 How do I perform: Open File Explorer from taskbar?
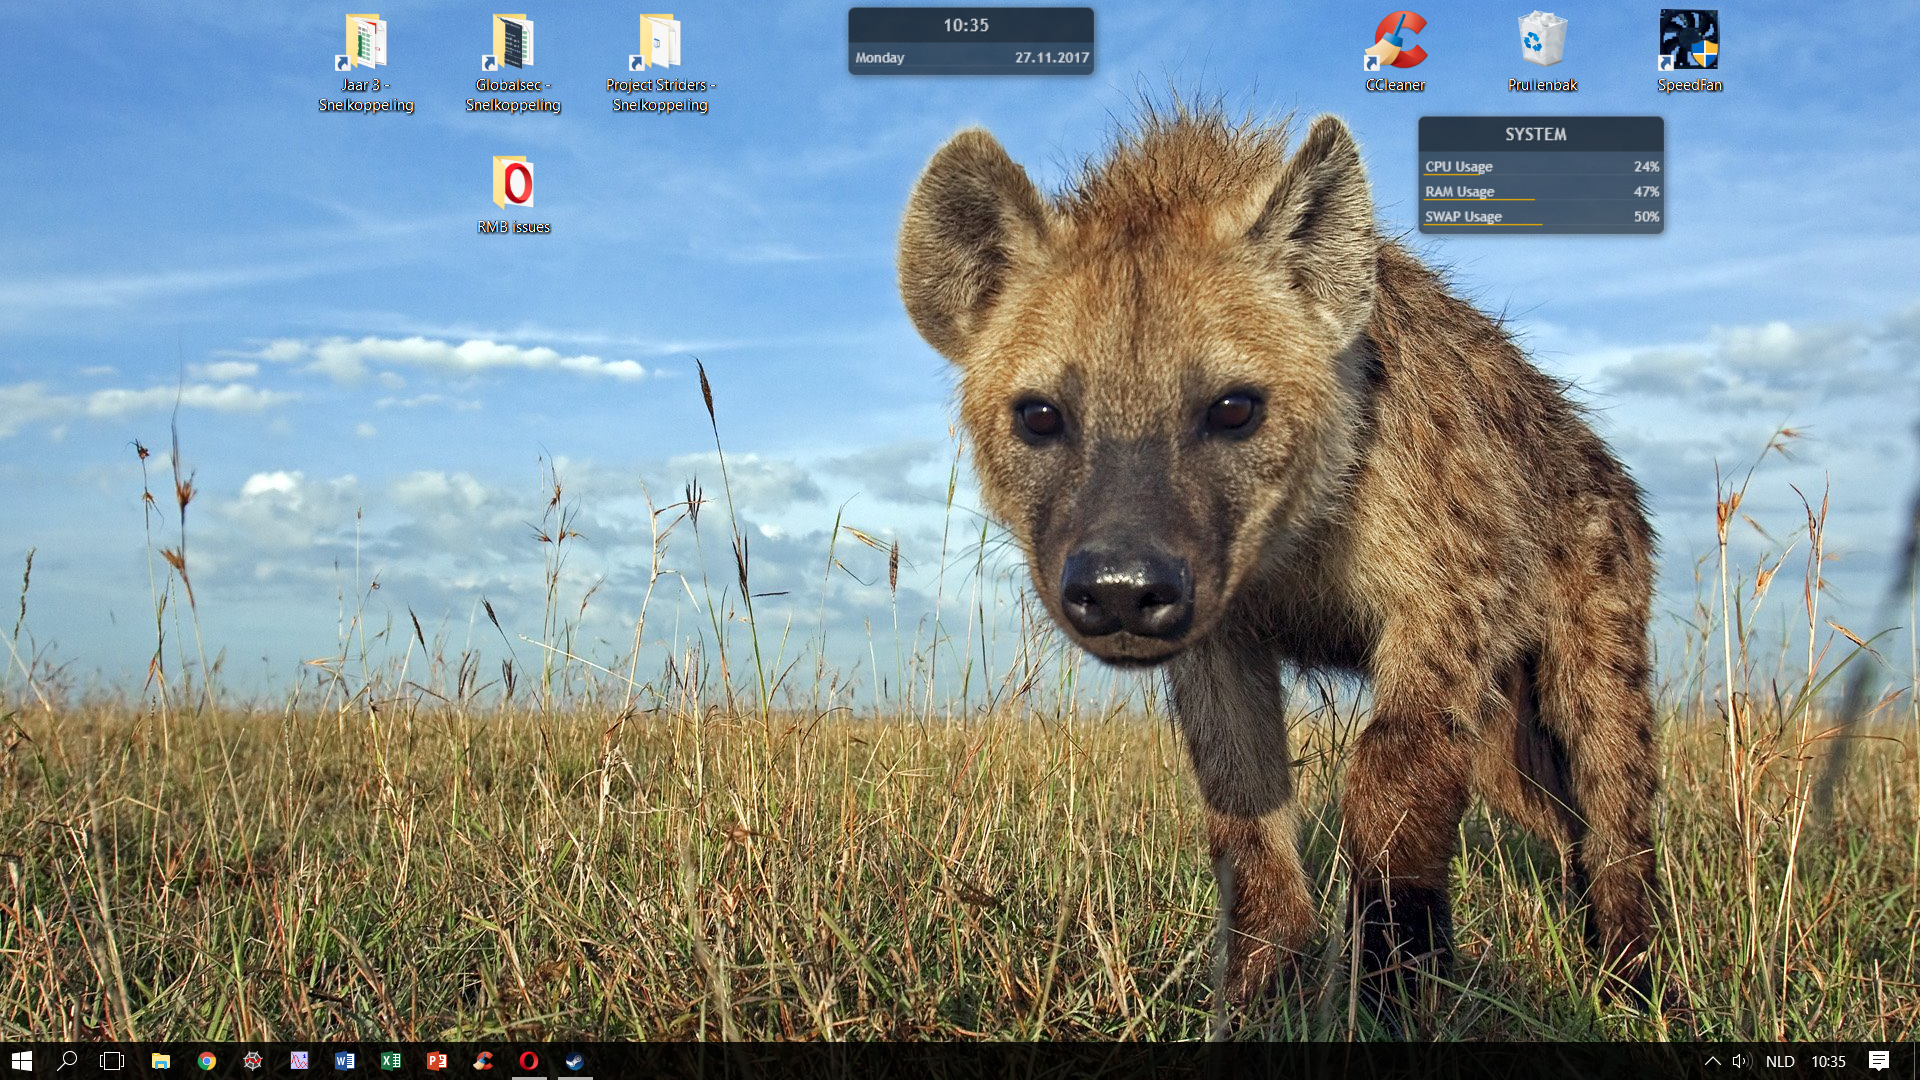[x=161, y=1061]
